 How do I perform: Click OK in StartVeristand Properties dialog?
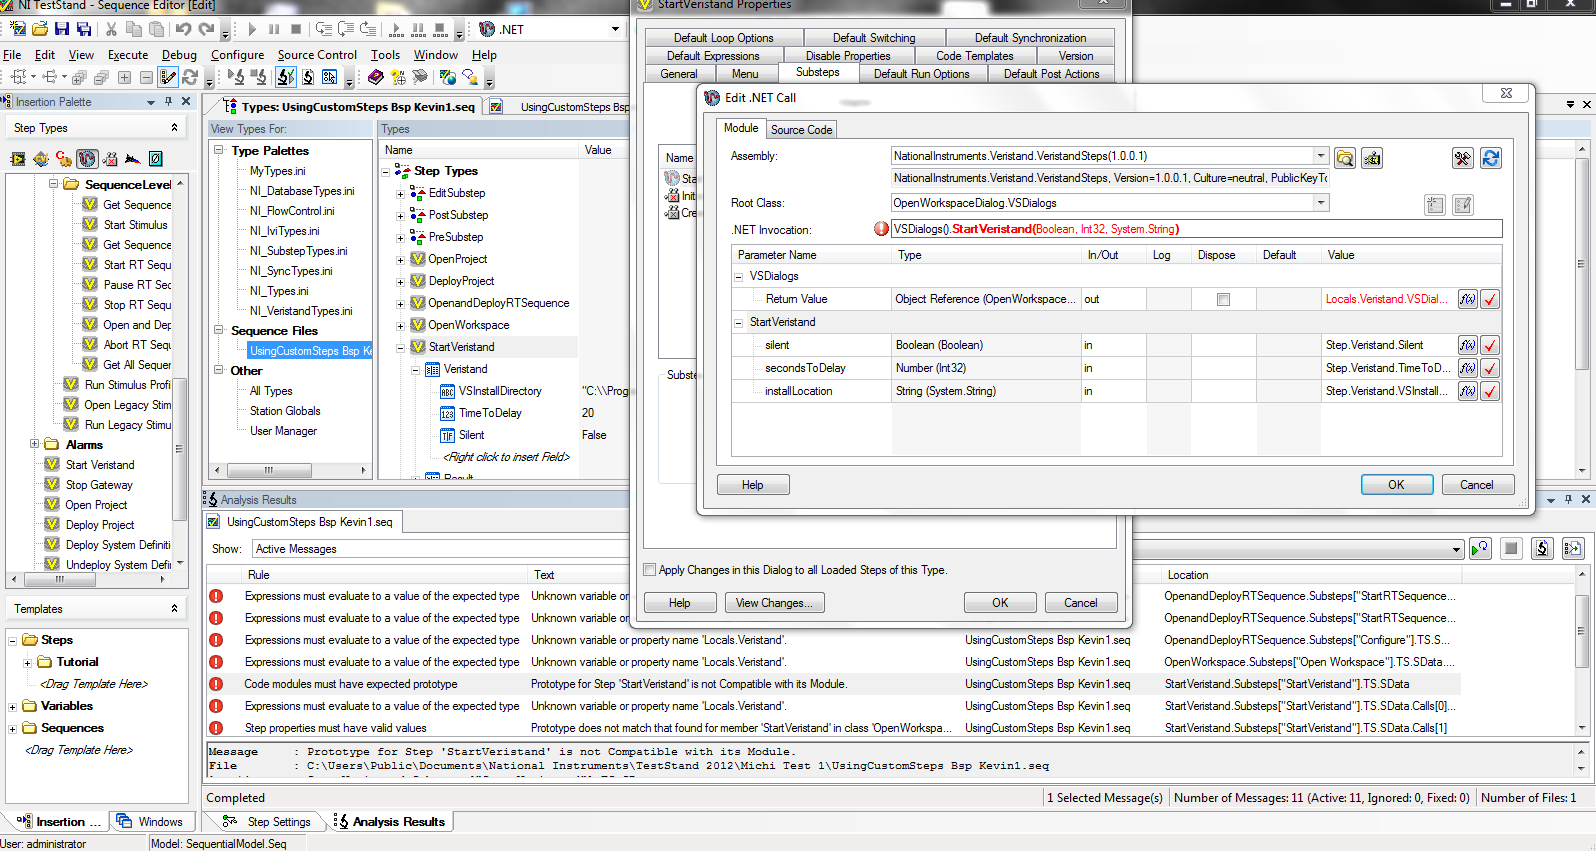click(x=1000, y=603)
